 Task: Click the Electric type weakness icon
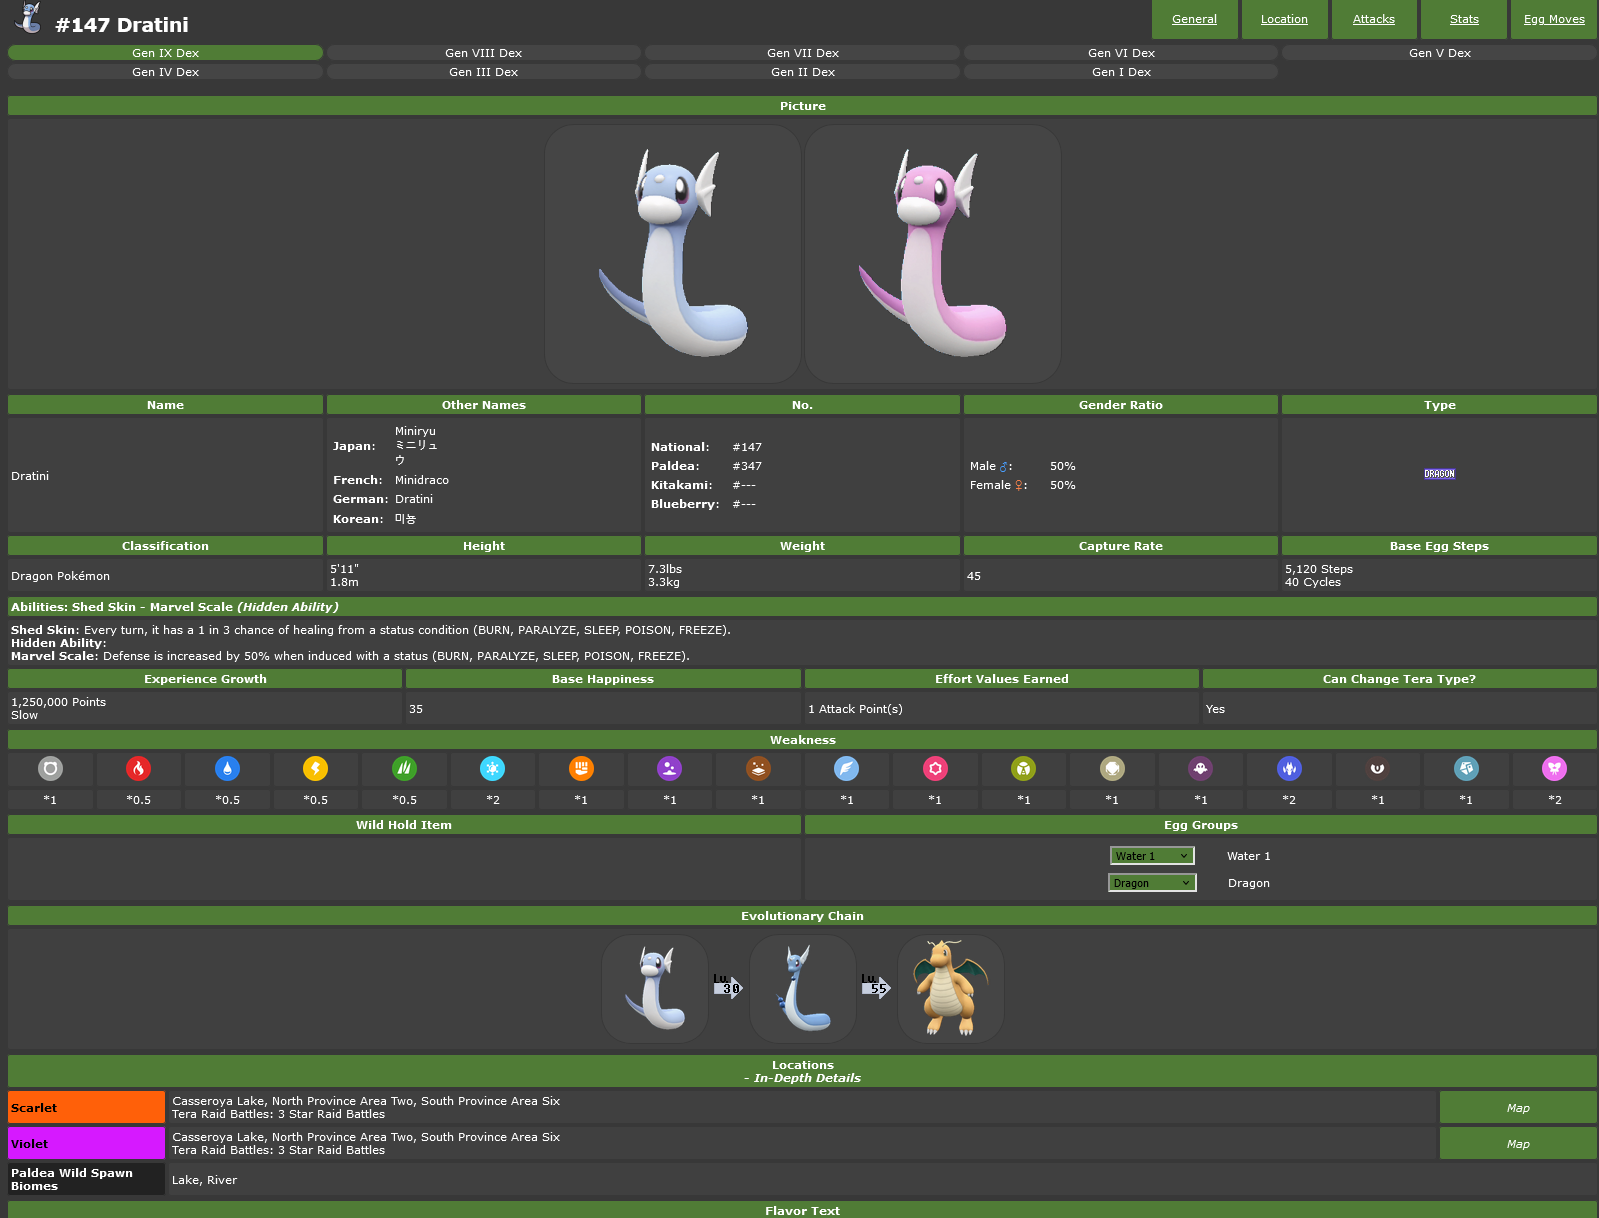[315, 768]
